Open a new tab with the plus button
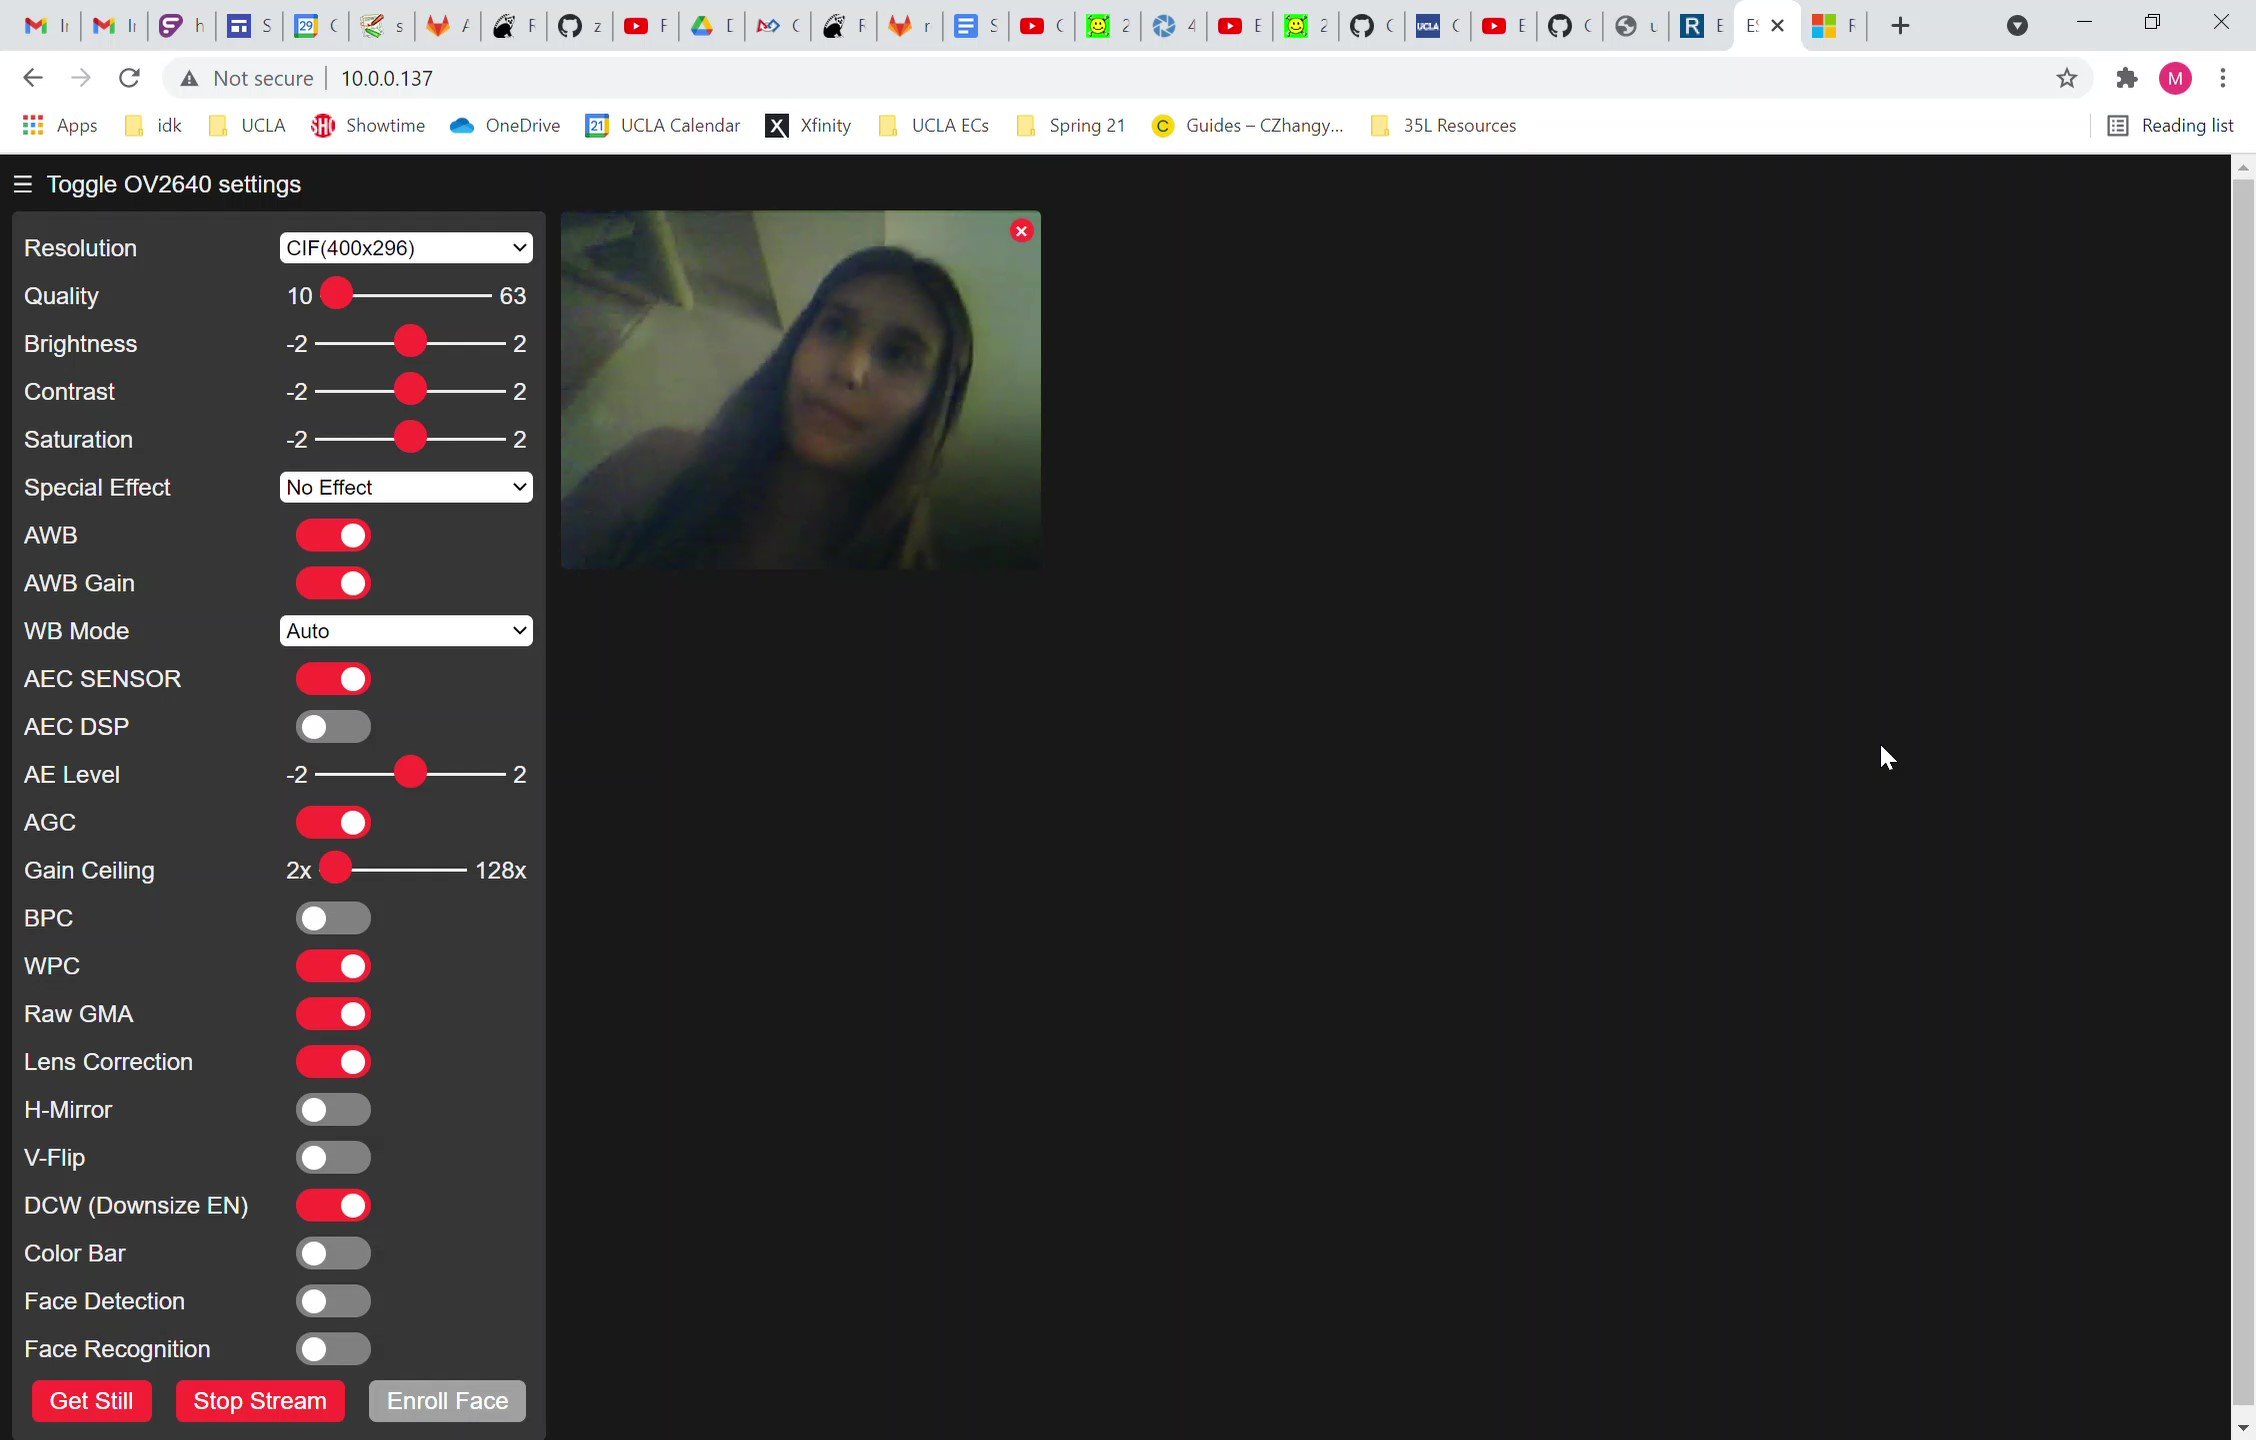 tap(1900, 26)
